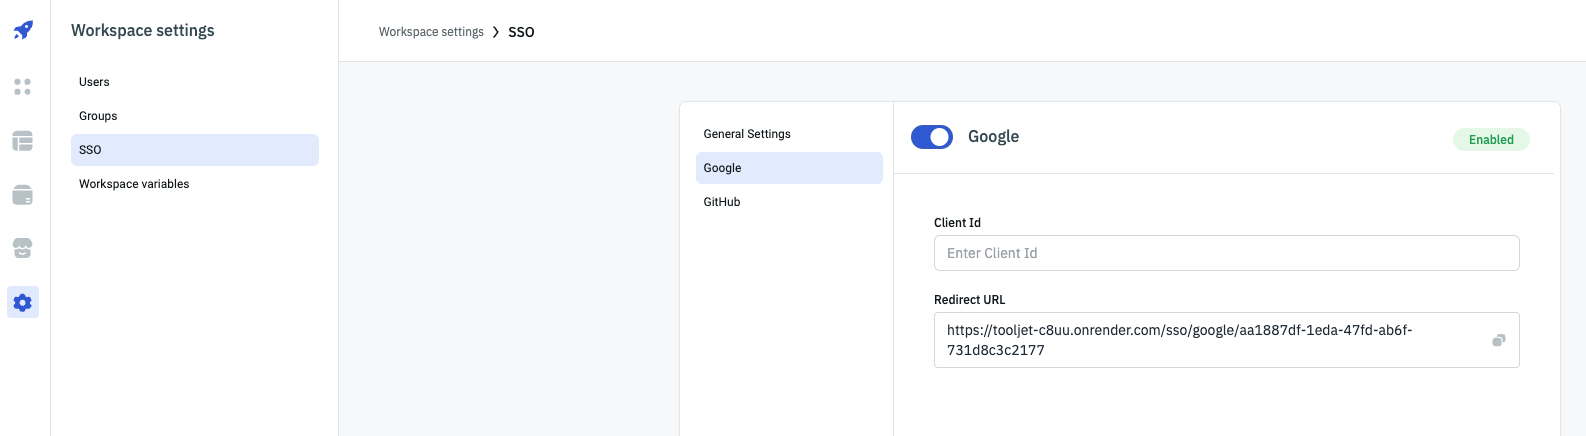Open Groups in workspace settings
1586x436 pixels.
pos(98,116)
